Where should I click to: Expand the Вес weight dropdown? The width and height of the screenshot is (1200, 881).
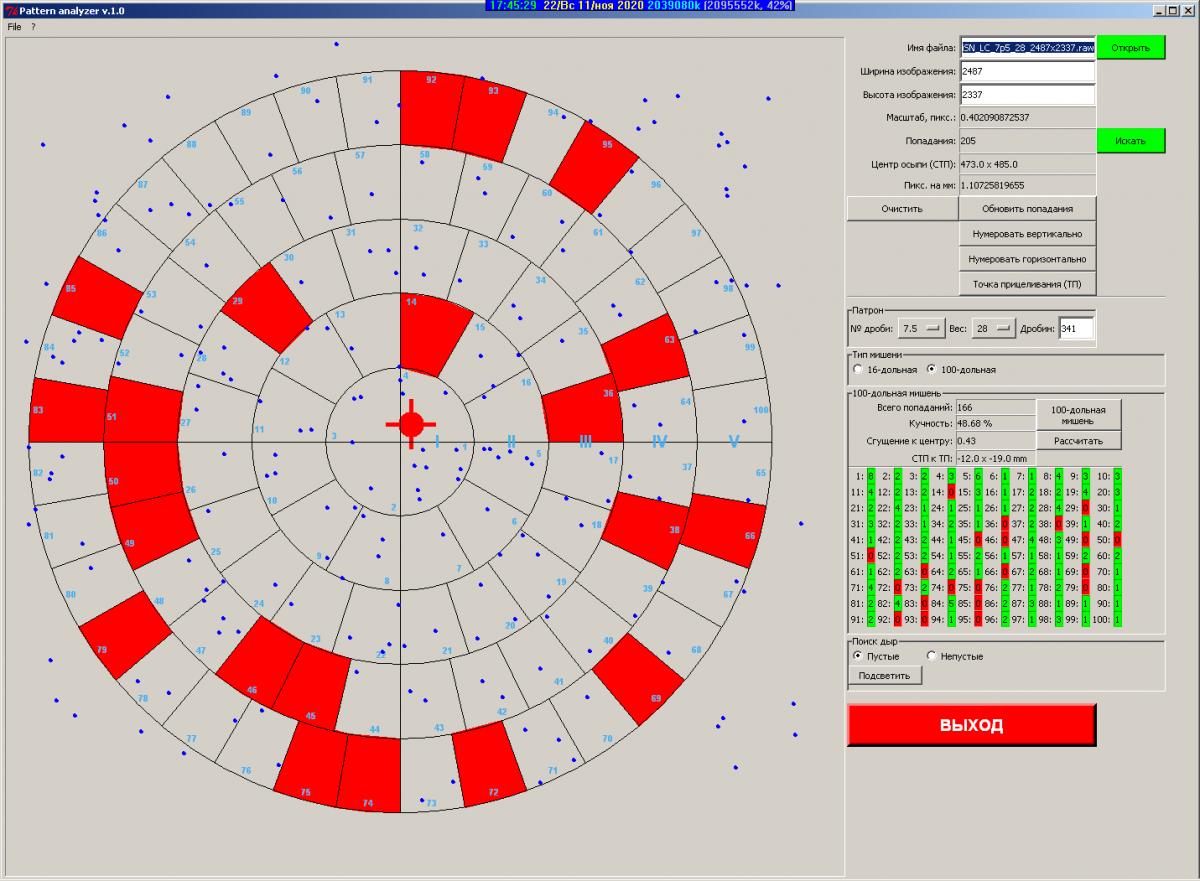994,328
